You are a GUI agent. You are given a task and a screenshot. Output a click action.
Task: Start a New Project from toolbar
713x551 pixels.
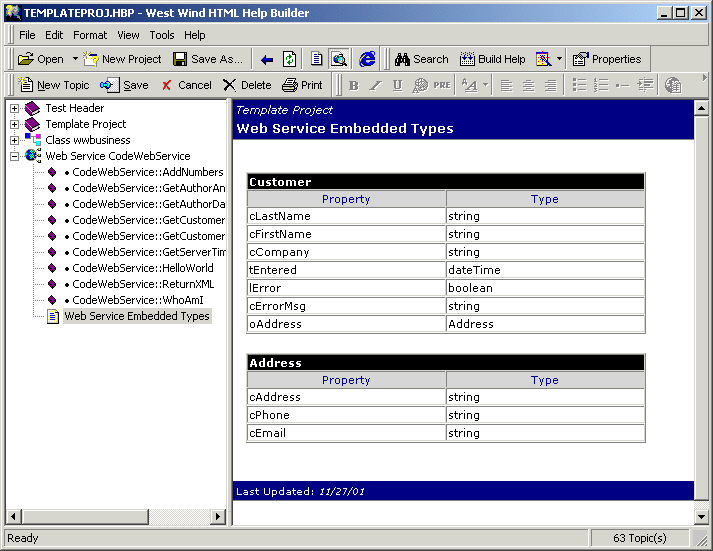[122, 59]
